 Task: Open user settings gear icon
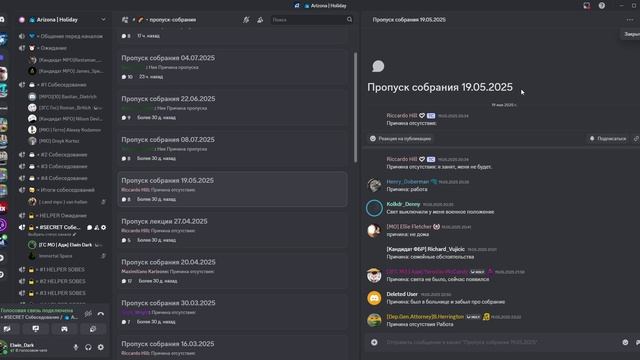pos(101,347)
